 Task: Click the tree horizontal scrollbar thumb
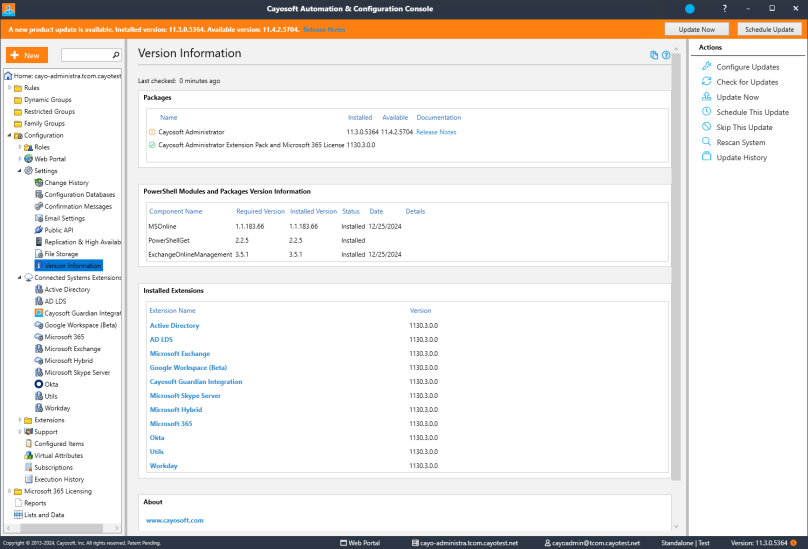(61, 528)
